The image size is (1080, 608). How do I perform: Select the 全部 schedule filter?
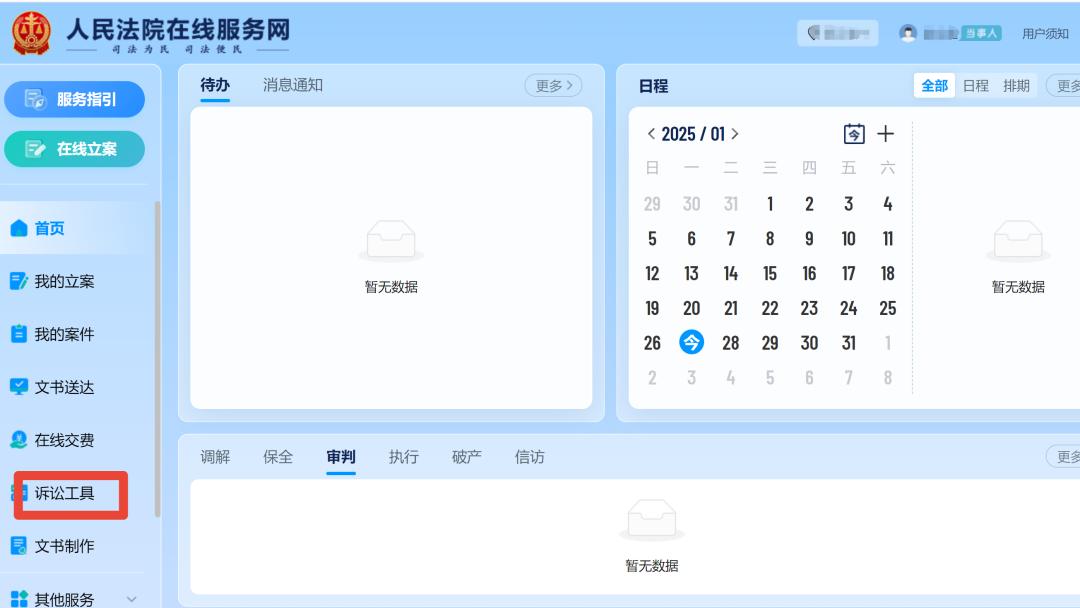coord(934,86)
